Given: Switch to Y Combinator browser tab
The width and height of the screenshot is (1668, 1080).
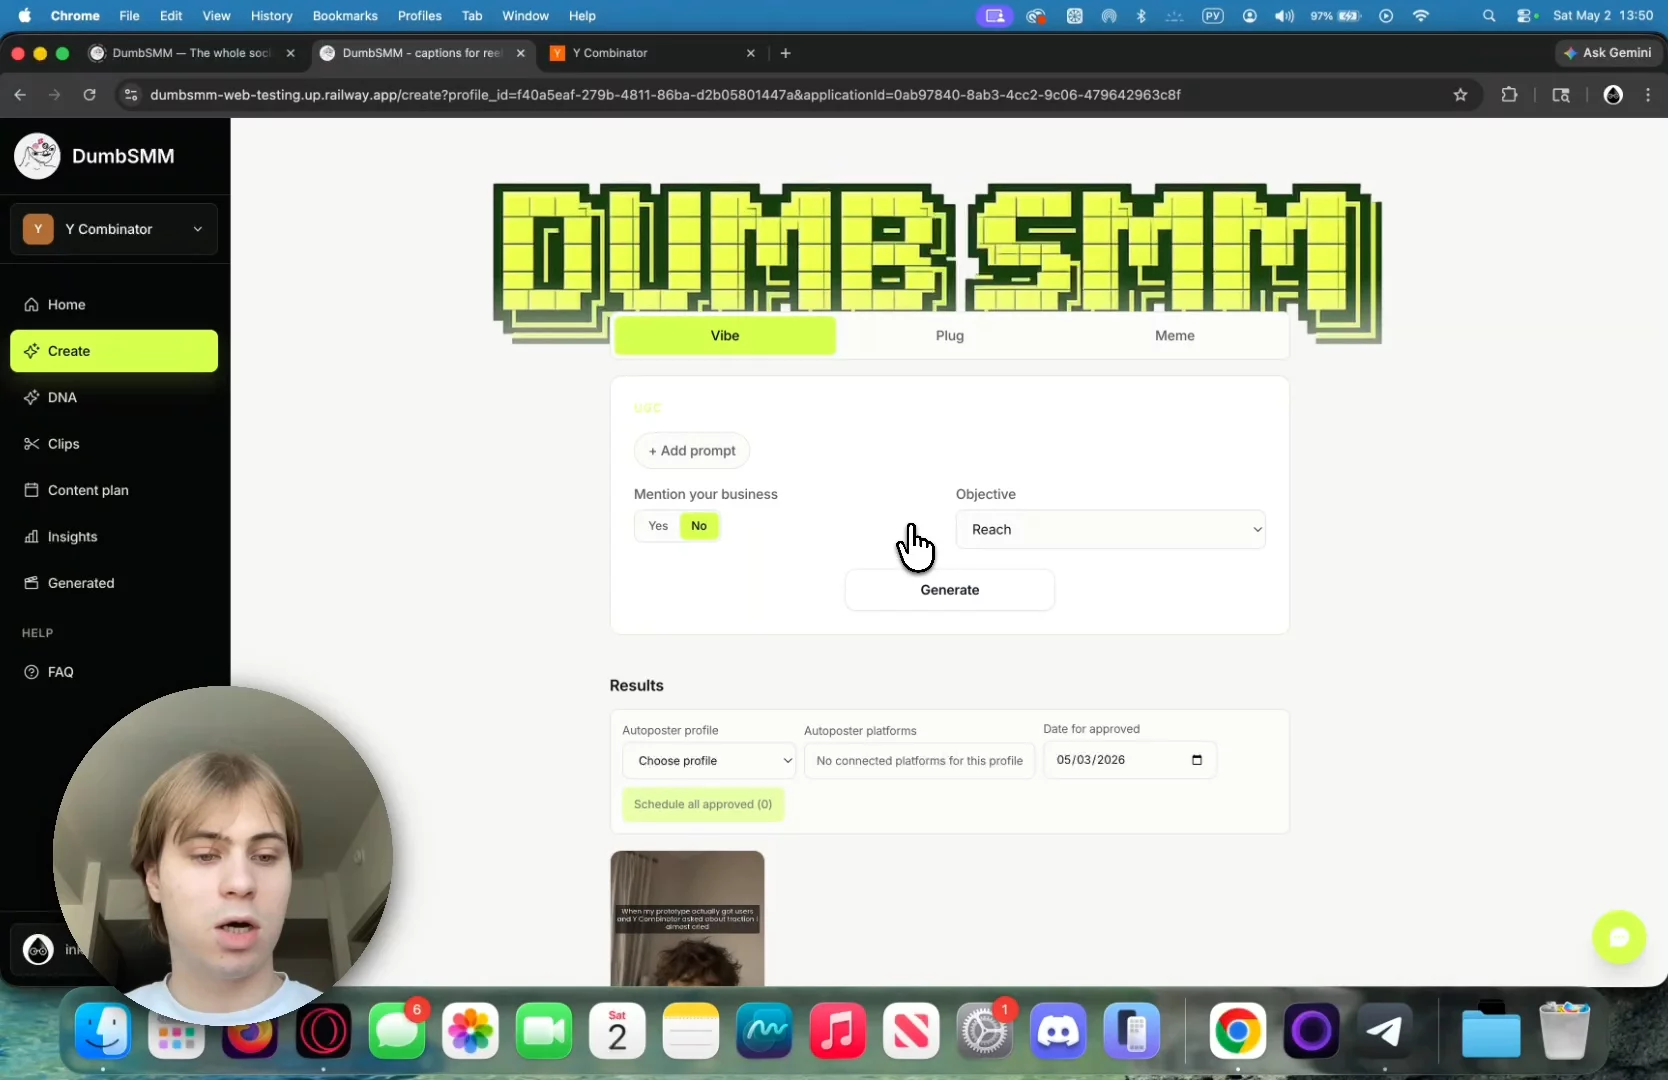Looking at the screenshot, I should [654, 53].
